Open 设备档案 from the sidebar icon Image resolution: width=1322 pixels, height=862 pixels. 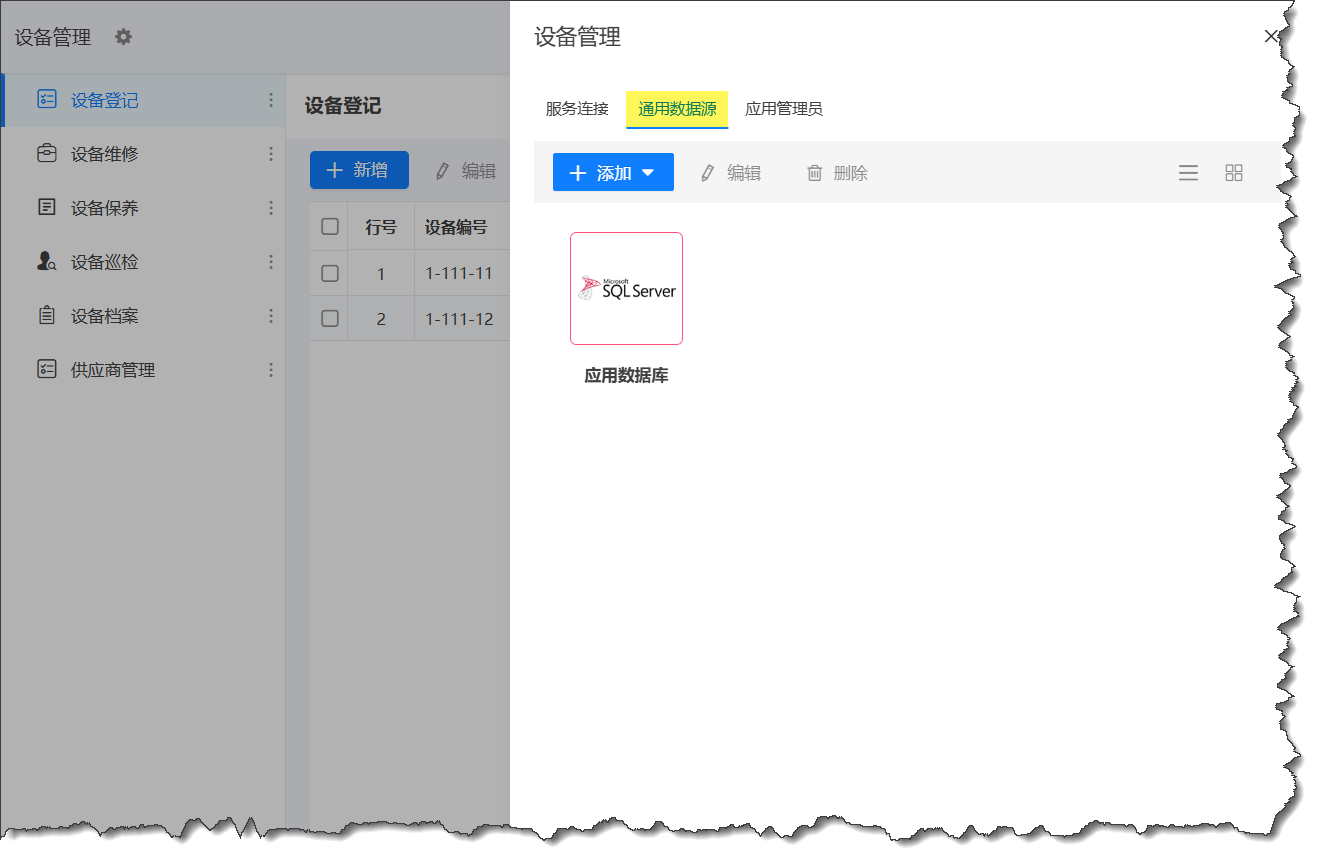click(x=47, y=315)
